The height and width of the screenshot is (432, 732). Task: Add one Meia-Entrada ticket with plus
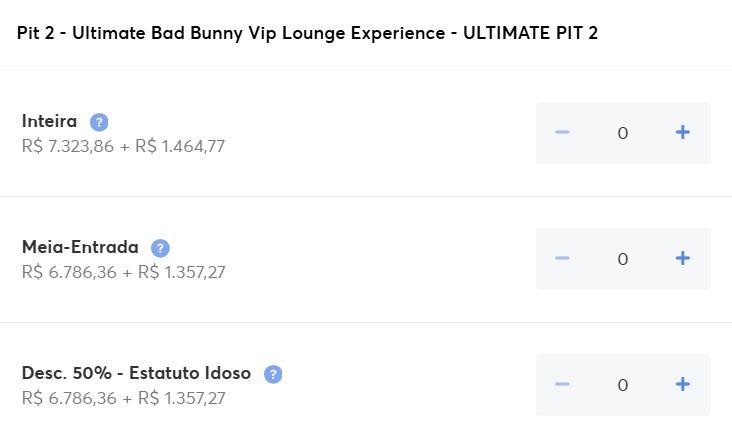coord(683,258)
